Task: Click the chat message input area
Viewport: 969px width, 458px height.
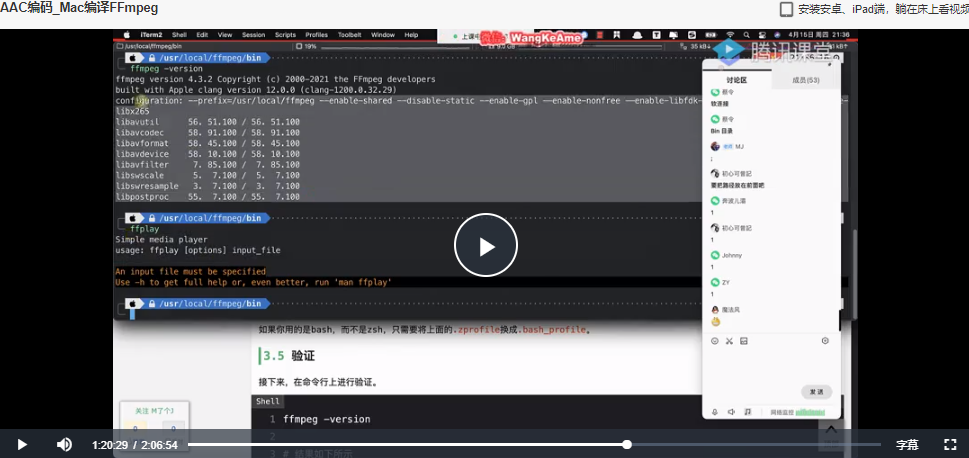Action: [771, 365]
